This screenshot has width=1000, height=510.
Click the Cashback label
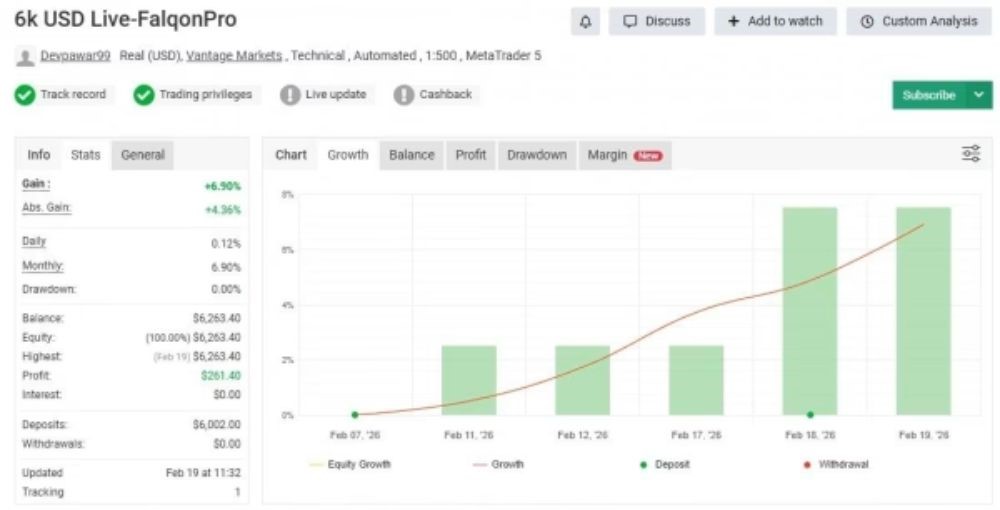pos(446,94)
